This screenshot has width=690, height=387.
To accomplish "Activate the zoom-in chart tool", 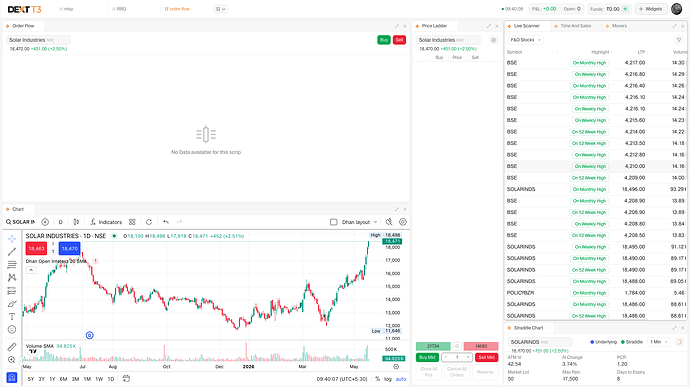I will tap(12, 360).
